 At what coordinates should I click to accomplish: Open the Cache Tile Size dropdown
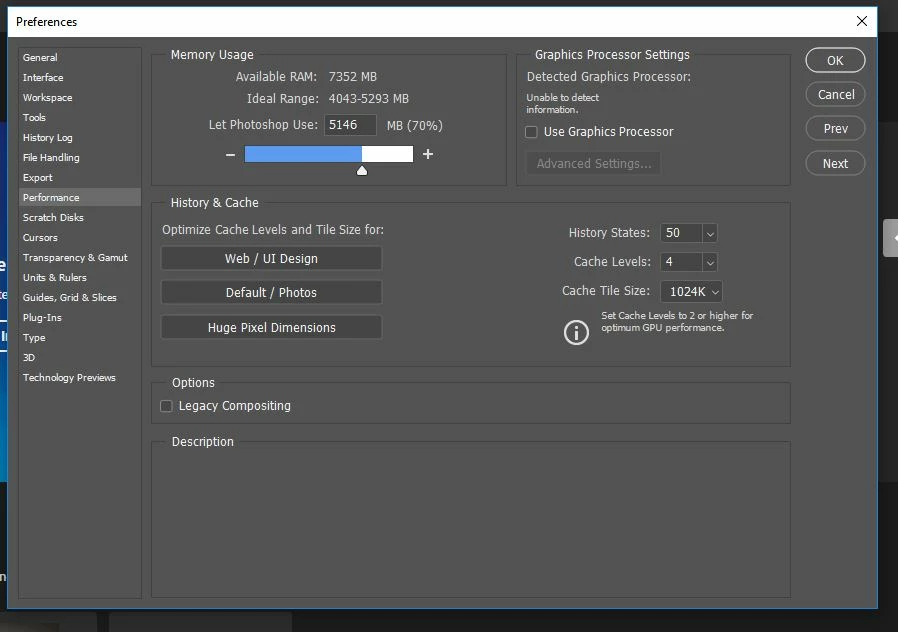click(691, 291)
